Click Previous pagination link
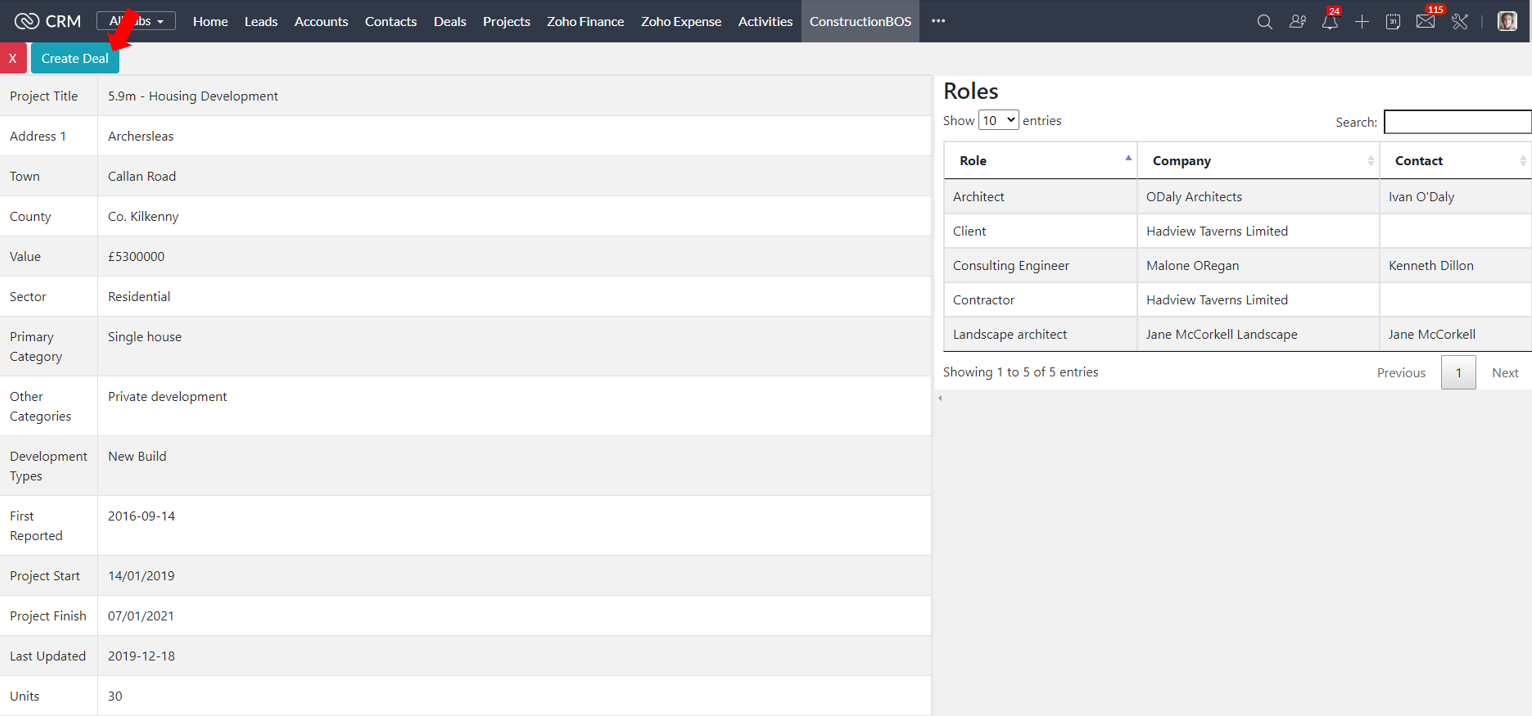1532x716 pixels. click(x=1401, y=372)
